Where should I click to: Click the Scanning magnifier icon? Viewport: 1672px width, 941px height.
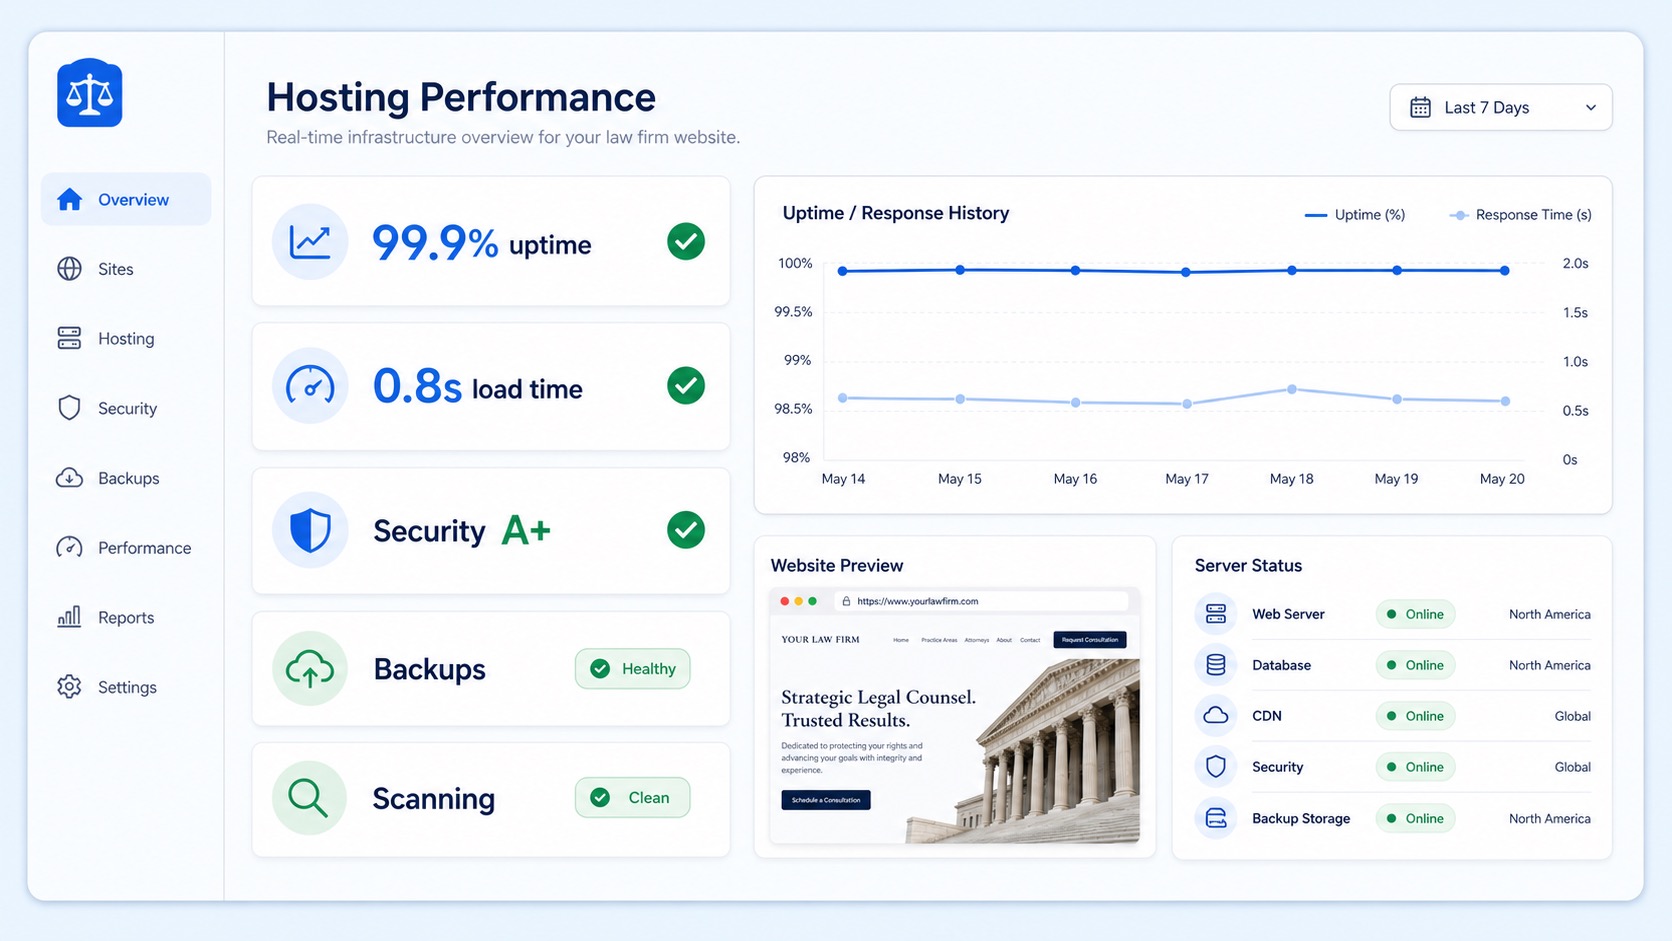(309, 798)
